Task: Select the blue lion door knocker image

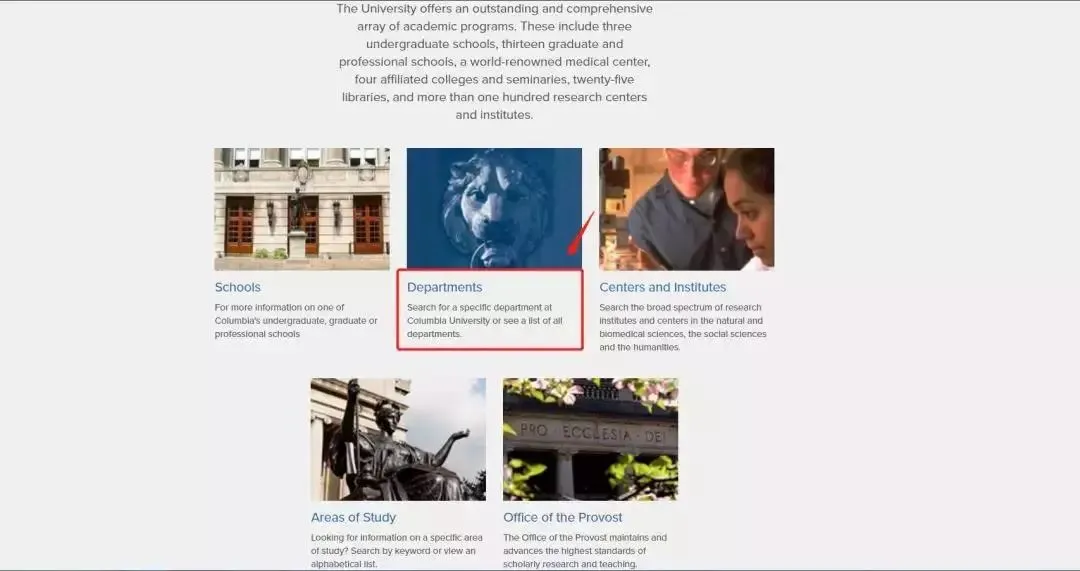Action: click(493, 208)
